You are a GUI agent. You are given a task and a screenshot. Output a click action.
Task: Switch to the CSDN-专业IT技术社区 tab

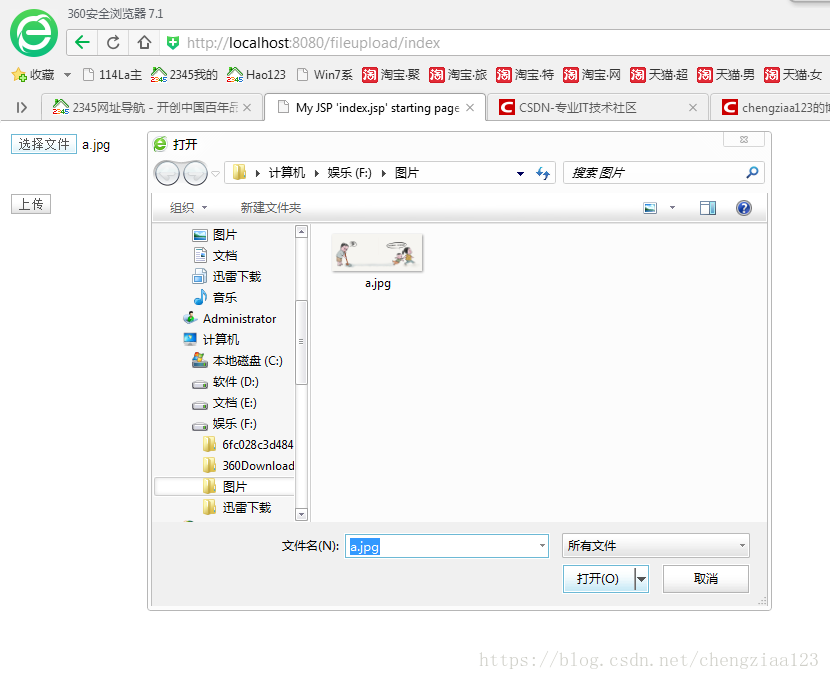[578, 107]
